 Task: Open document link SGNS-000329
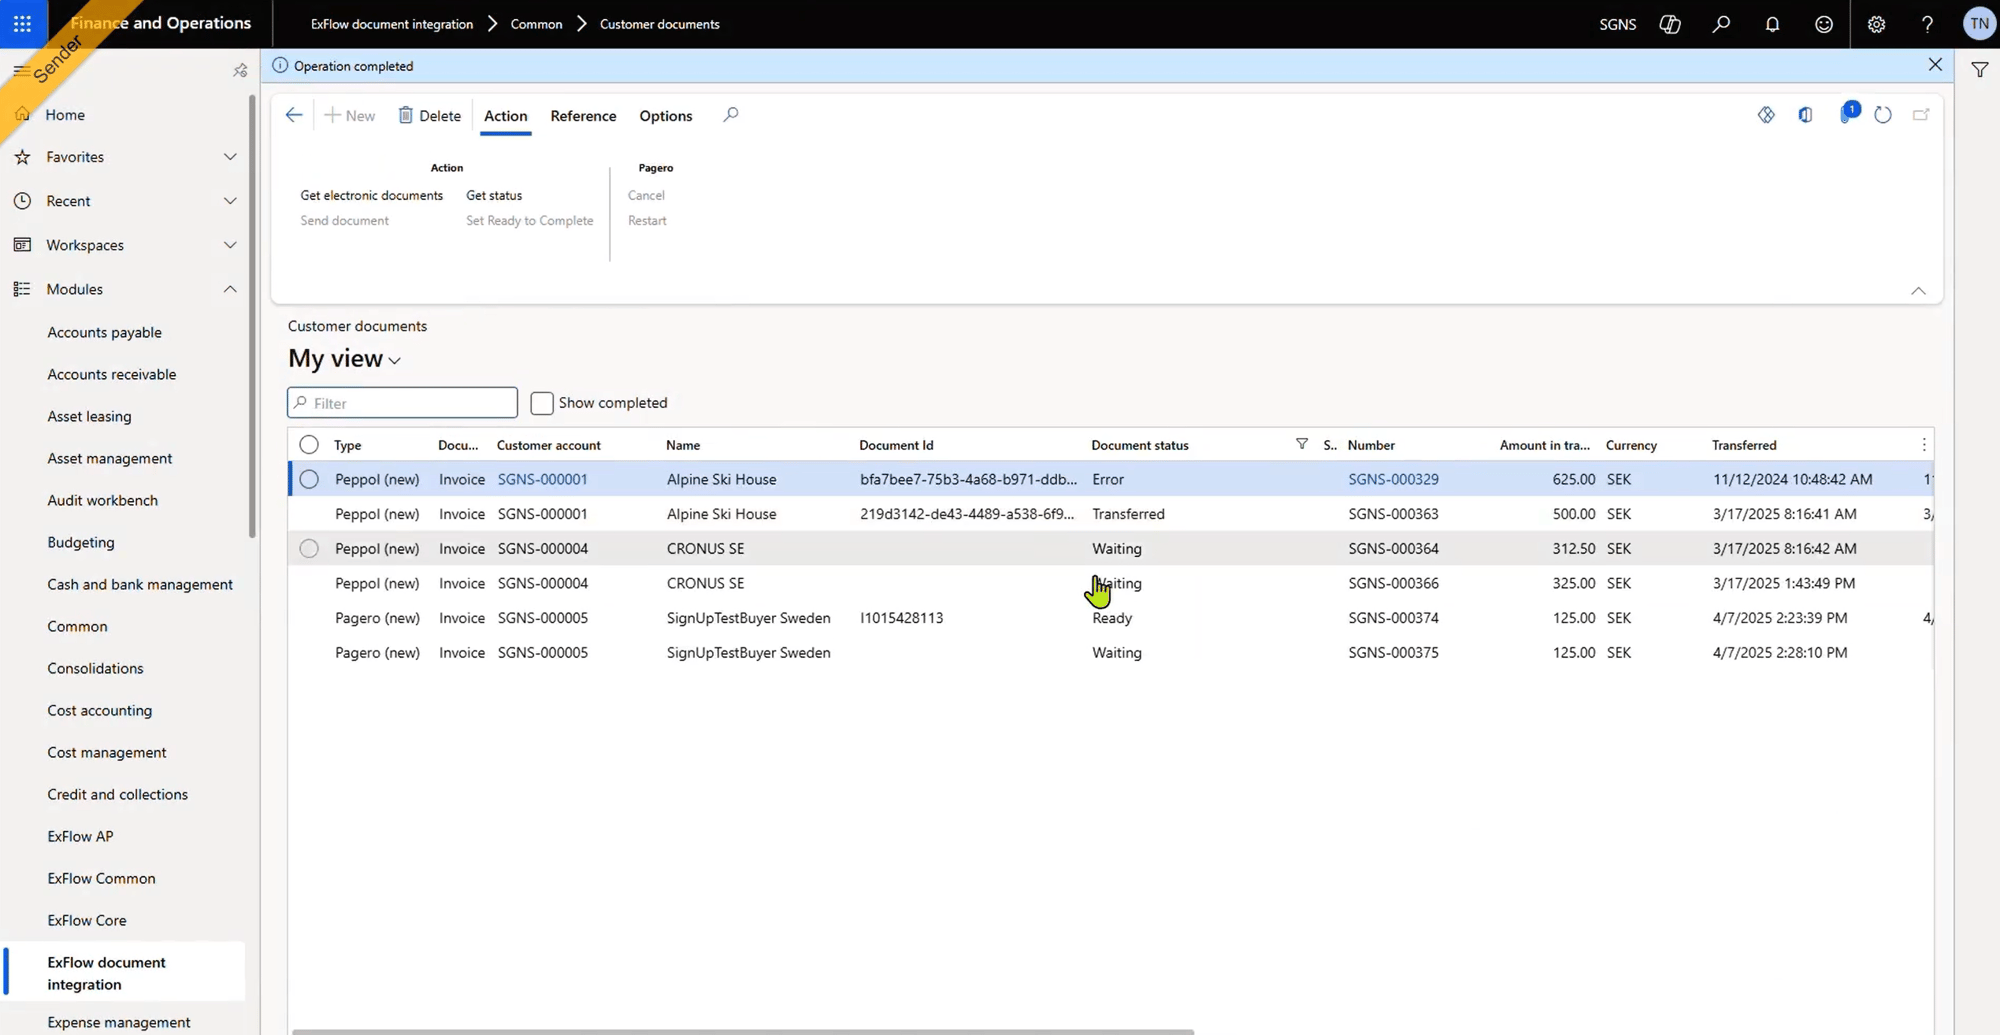1393,479
